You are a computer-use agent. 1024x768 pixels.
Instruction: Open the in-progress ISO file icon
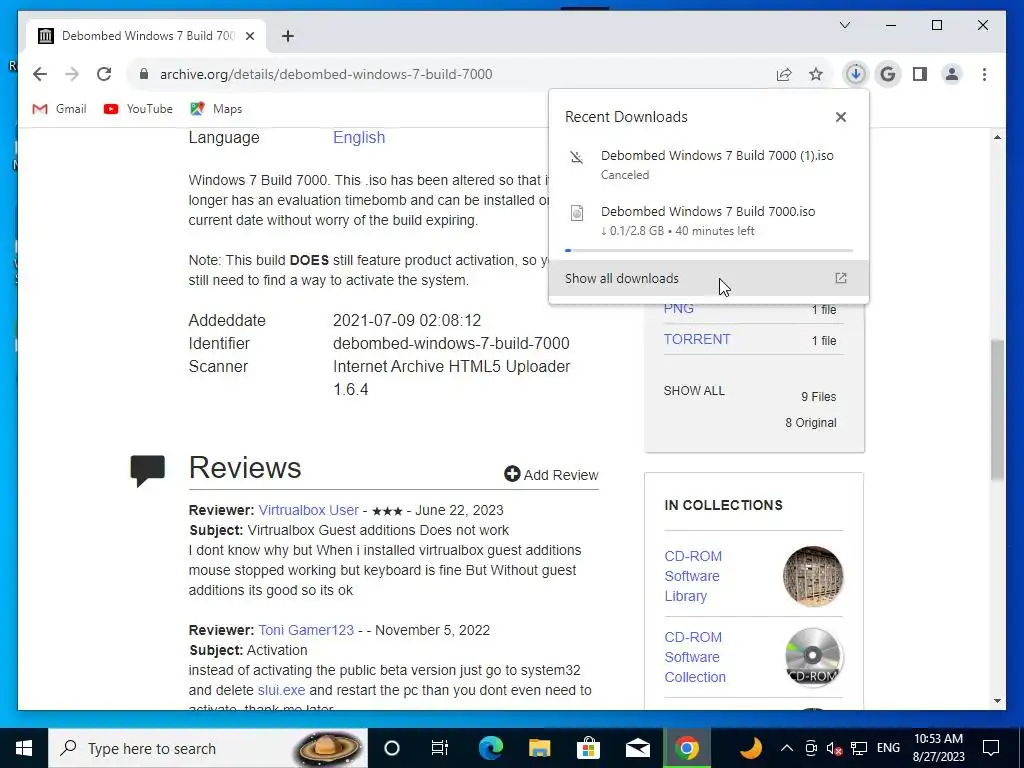577,213
